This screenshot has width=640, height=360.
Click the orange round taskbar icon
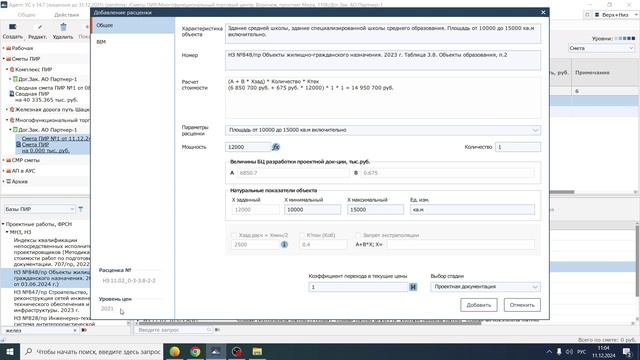[x=175, y=351]
